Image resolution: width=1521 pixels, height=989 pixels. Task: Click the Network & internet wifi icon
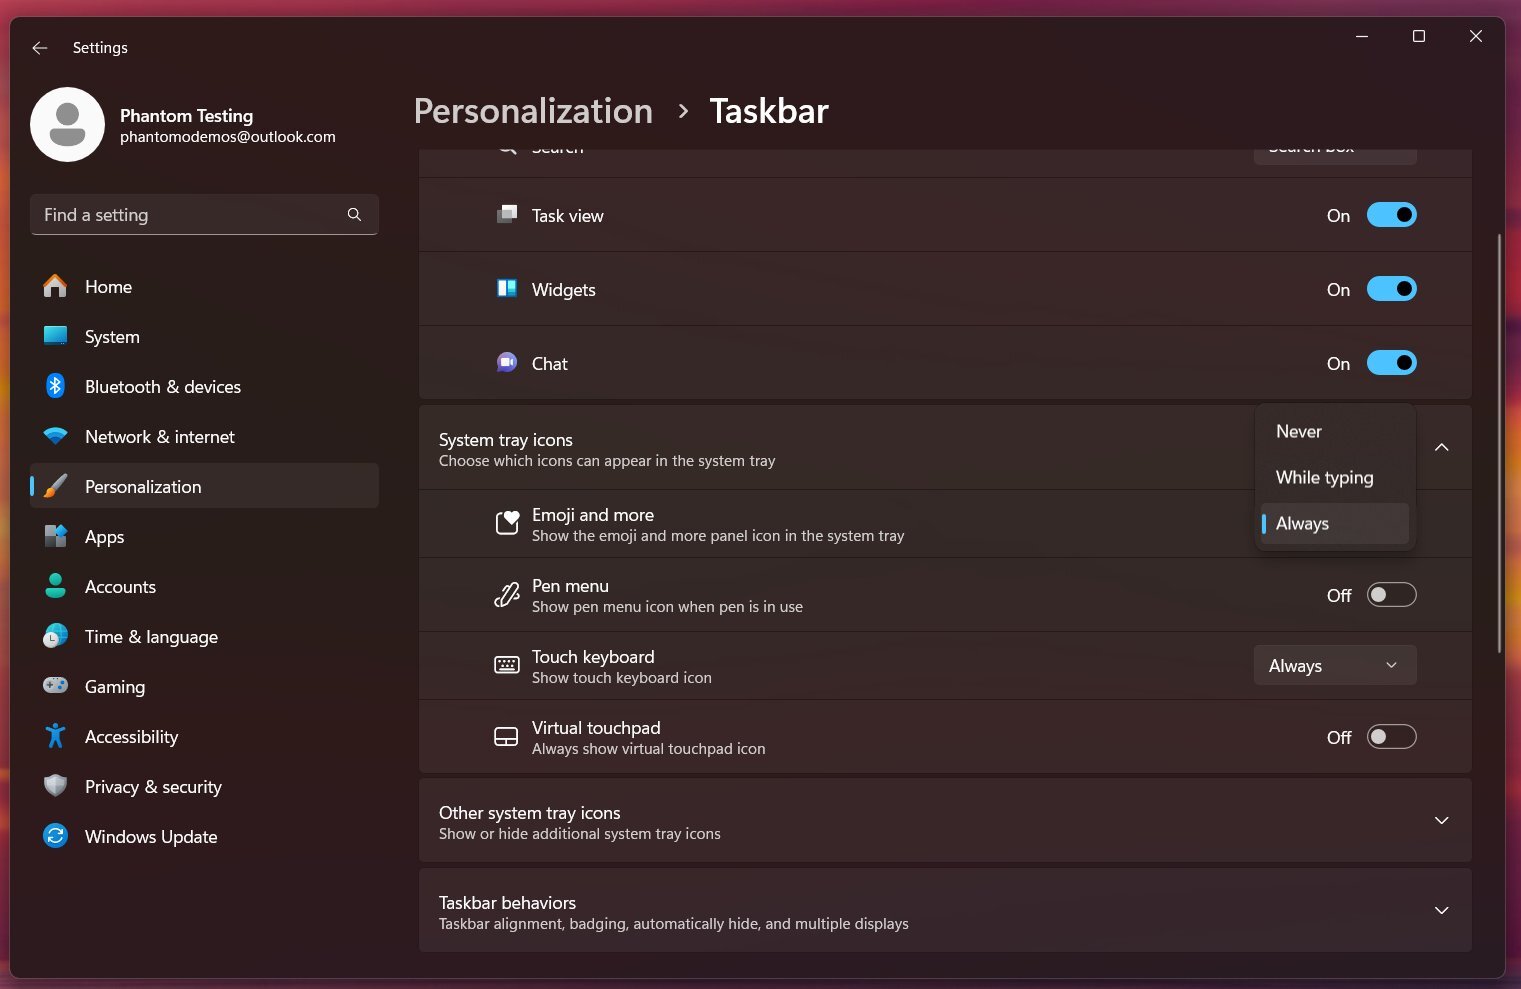tap(56, 436)
